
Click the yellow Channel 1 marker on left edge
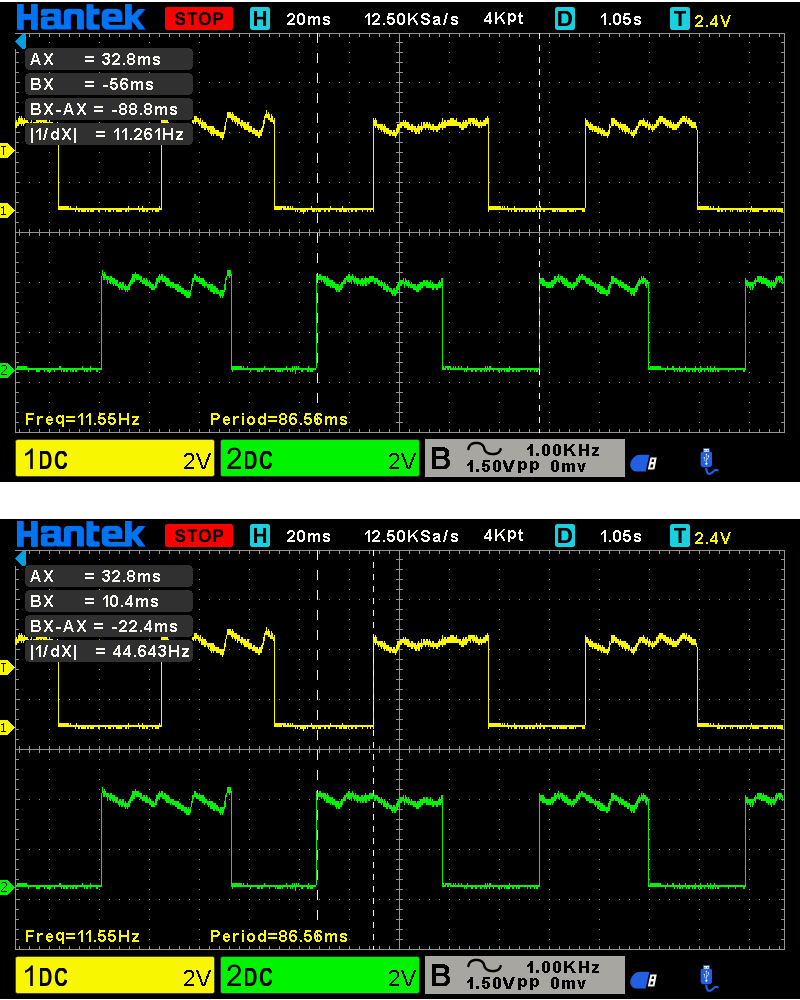(8, 211)
